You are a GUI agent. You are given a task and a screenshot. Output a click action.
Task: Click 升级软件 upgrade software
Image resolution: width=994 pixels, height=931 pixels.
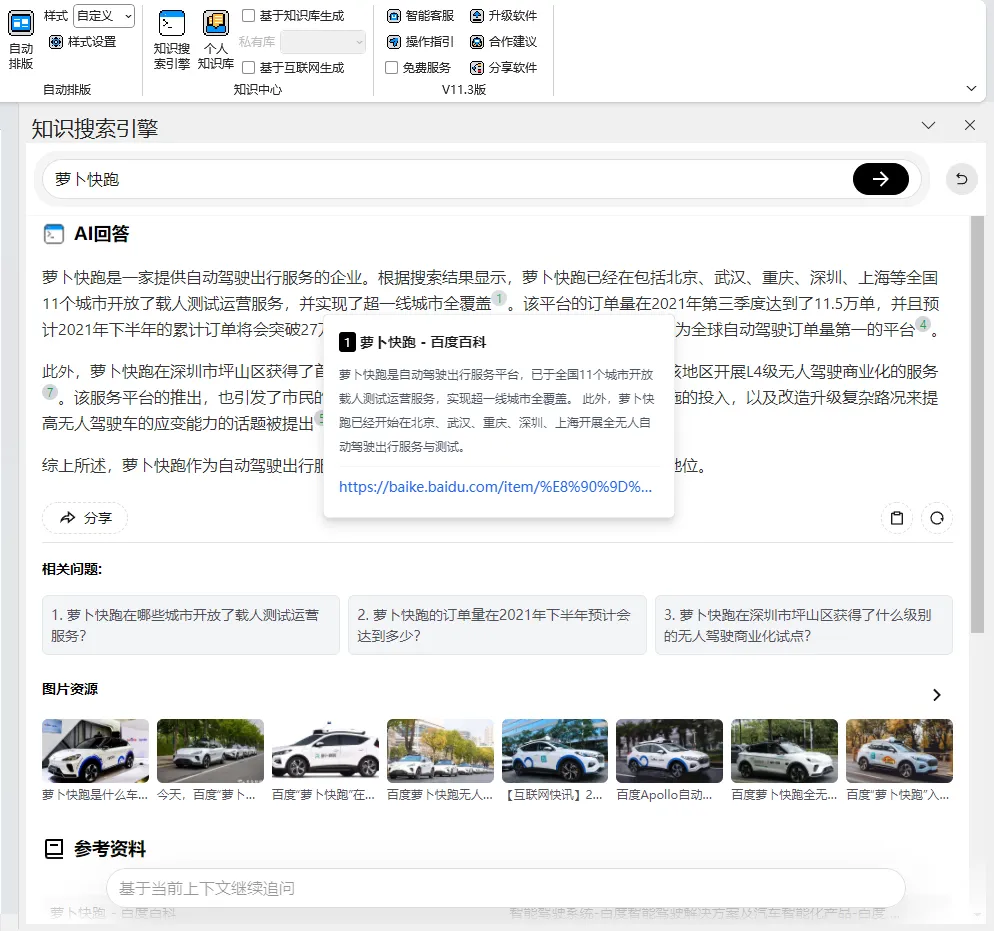tap(504, 16)
